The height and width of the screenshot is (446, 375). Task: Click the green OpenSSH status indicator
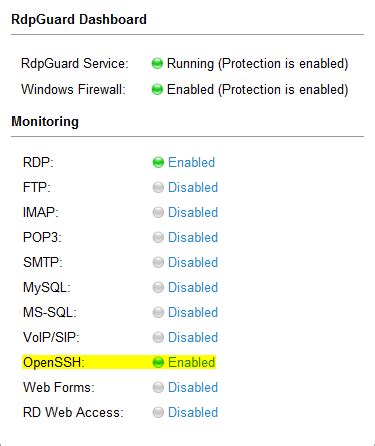pyautogui.click(x=158, y=362)
